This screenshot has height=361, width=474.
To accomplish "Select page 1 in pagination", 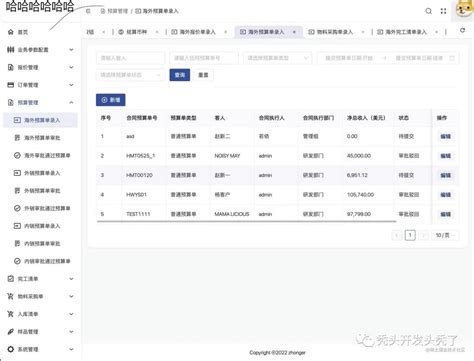I will point(410,235).
